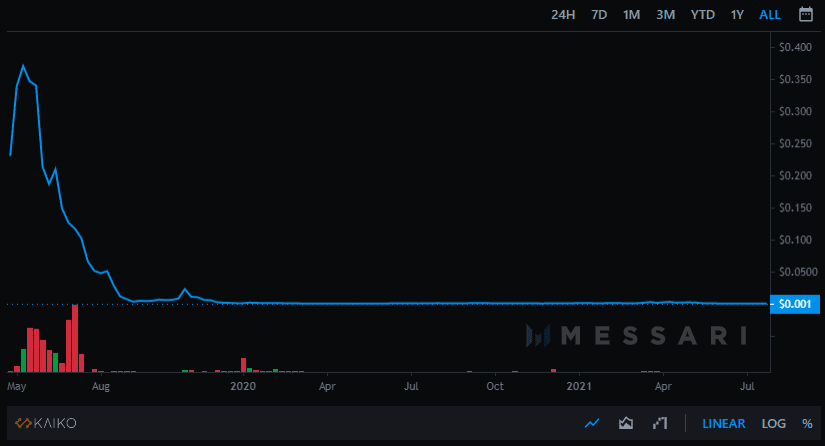Click the May label on time axis

coord(17,387)
